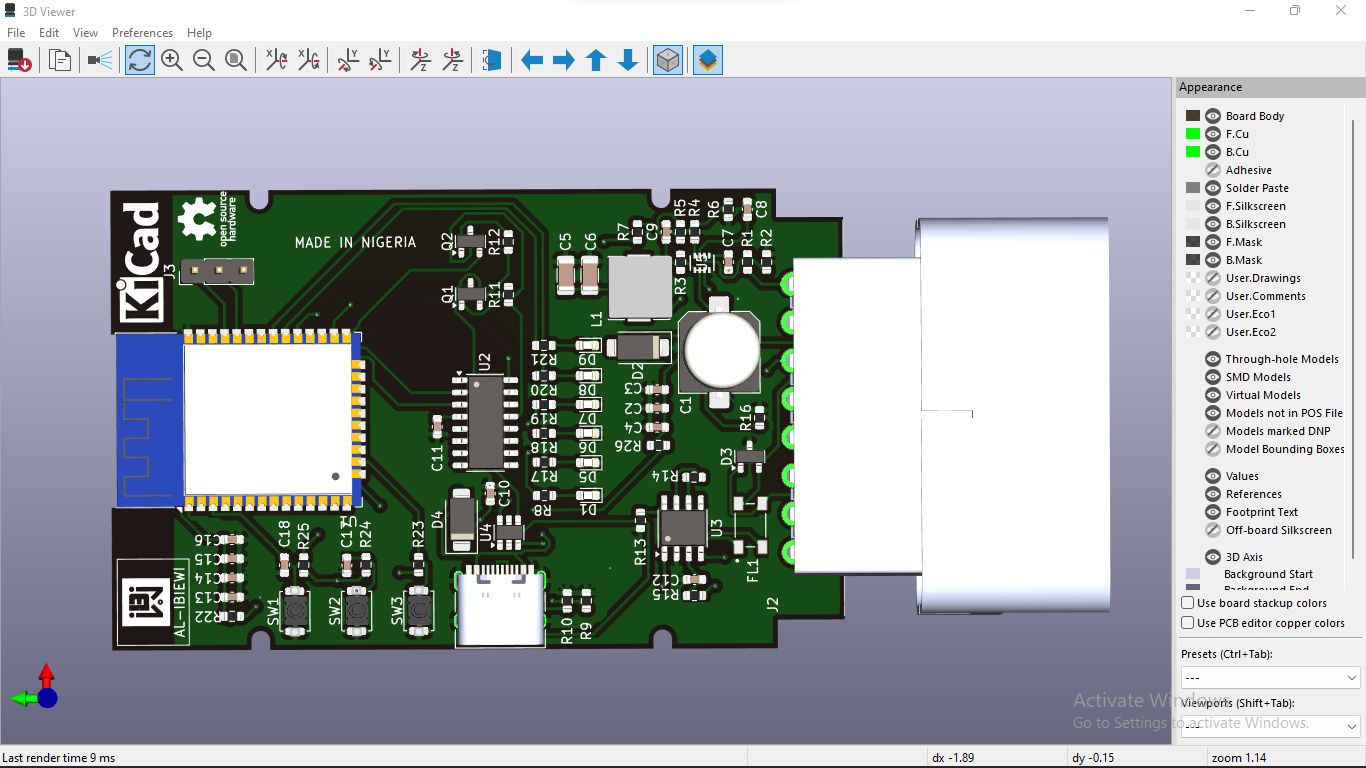
Task: Flip the board view
Action: [x=491, y=60]
